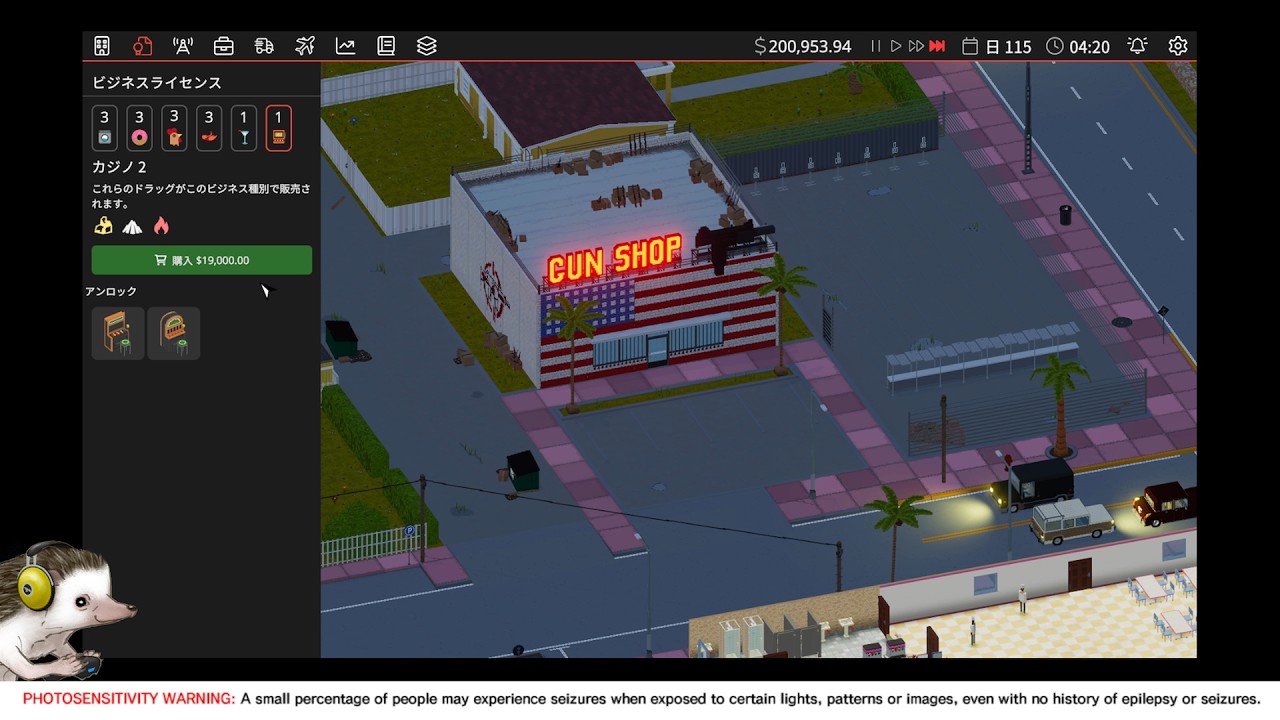1280x720 pixels.
Task: Click the $200,953.94 cash balance
Action: [803, 46]
